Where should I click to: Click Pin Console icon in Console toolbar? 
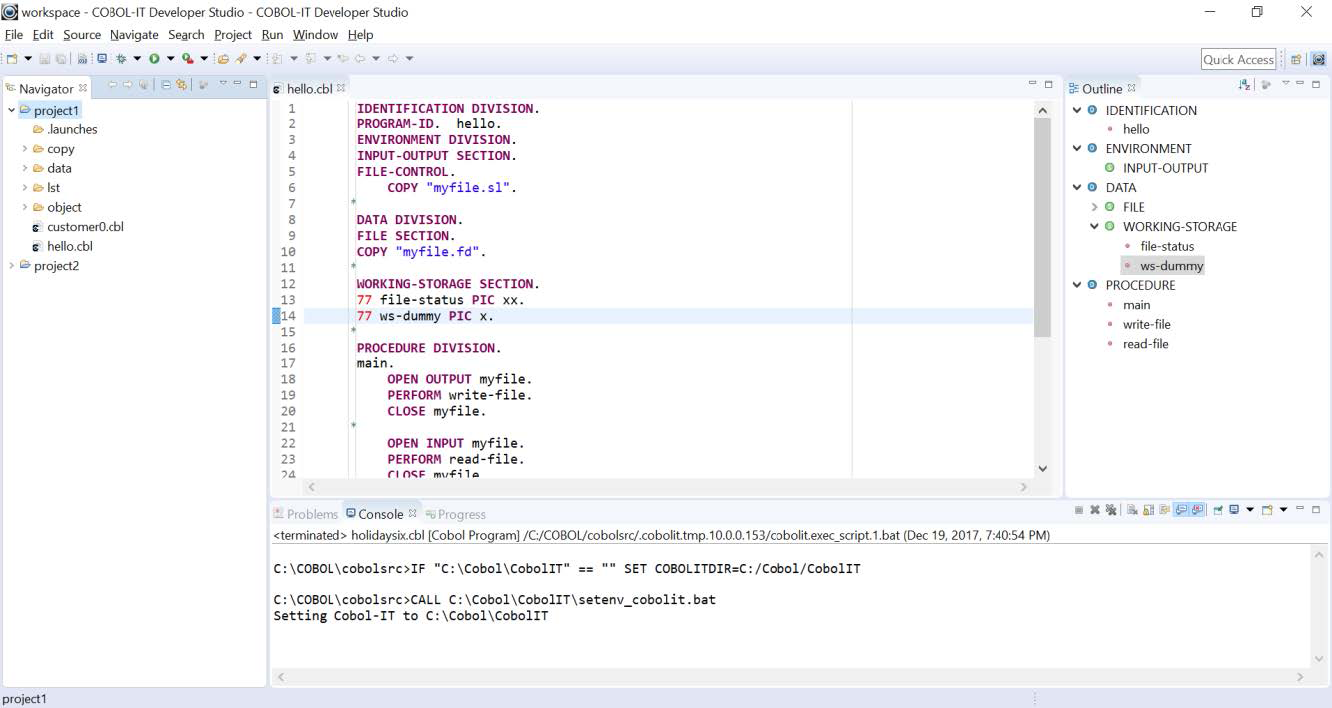coord(1217,510)
